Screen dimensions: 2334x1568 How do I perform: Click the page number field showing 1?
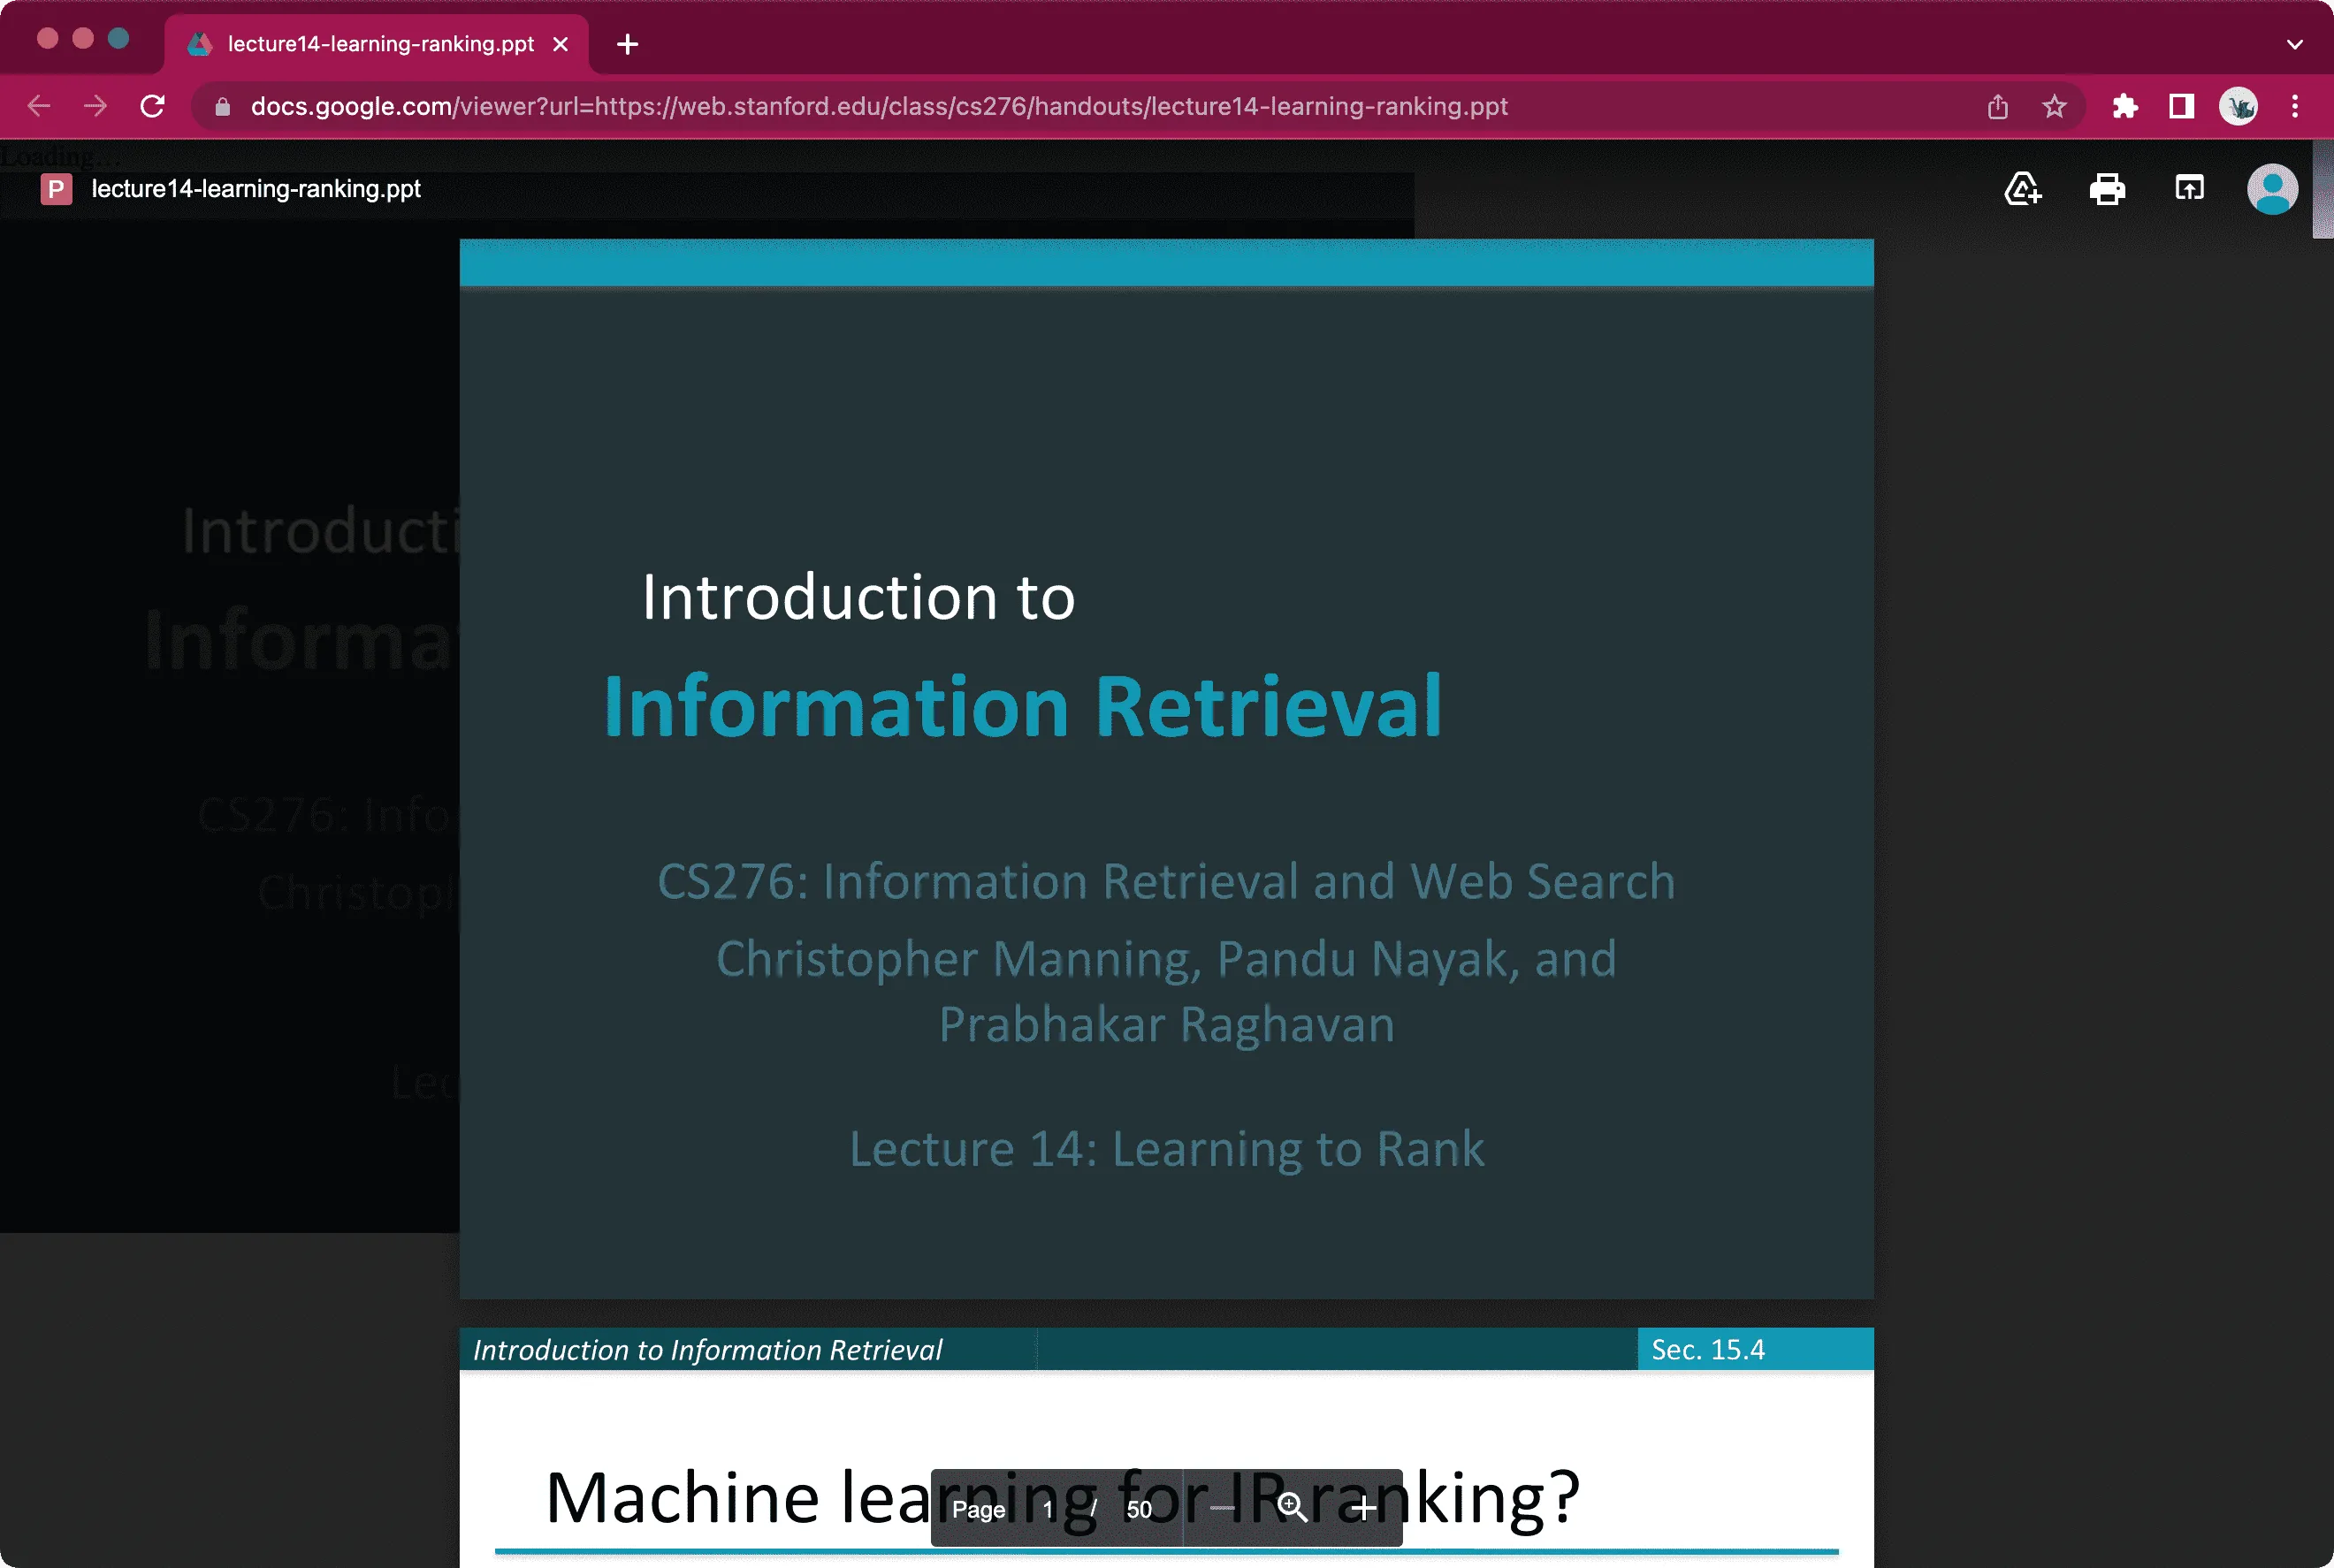[1048, 1510]
